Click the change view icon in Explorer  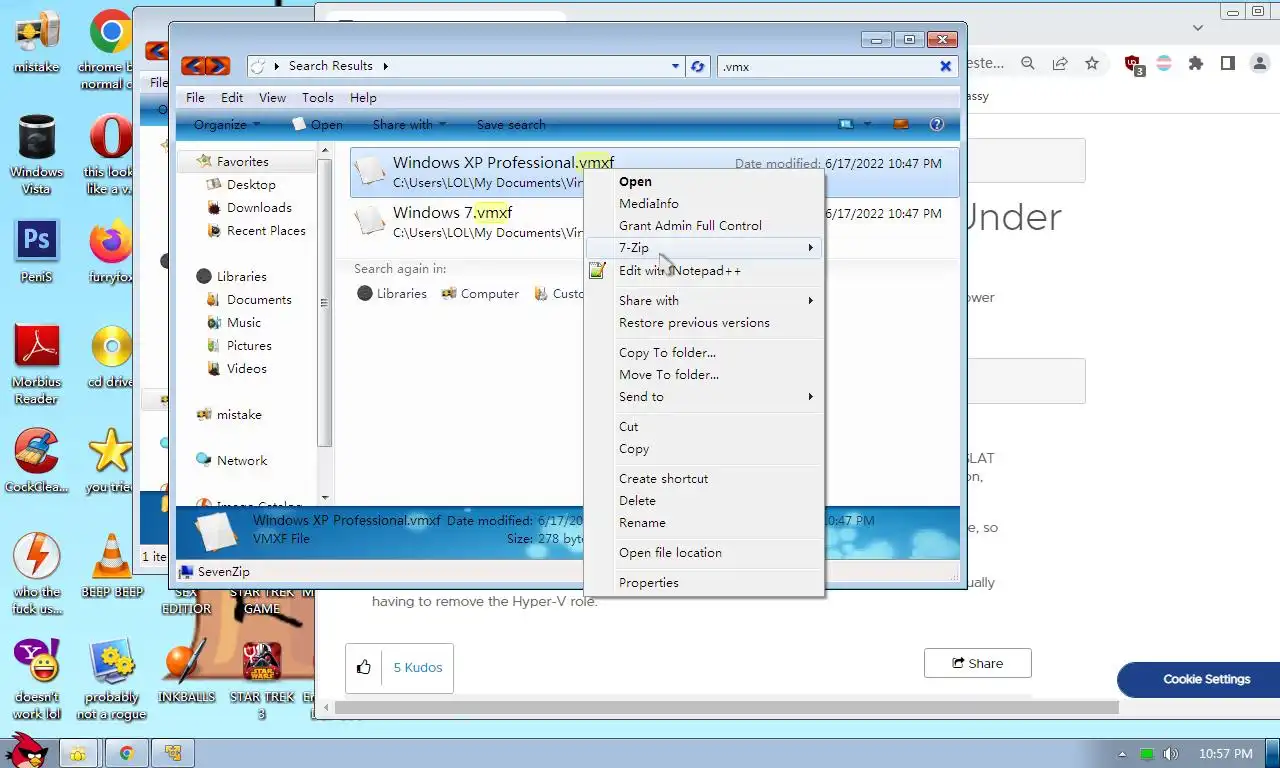click(x=846, y=124)
